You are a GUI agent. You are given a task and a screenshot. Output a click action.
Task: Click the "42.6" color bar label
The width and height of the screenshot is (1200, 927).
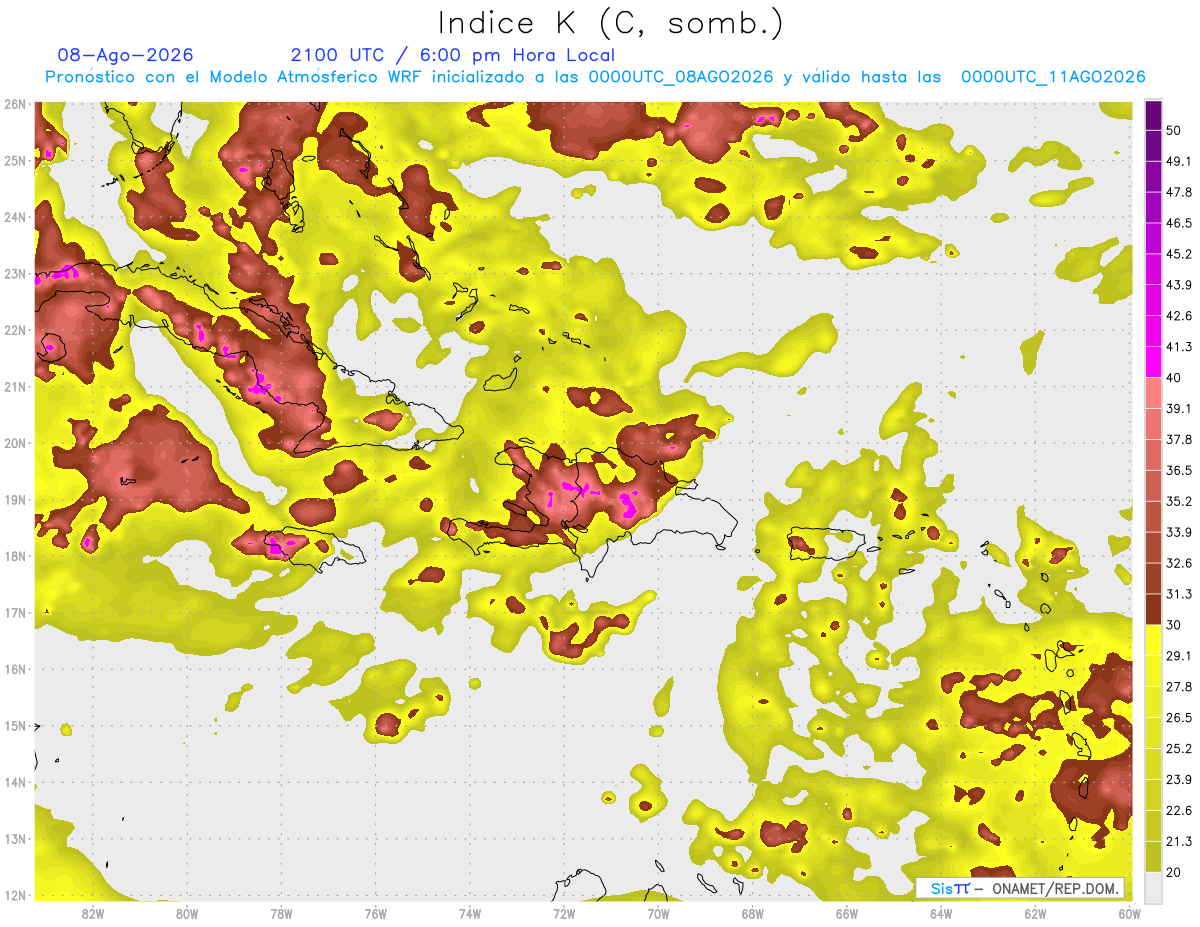[x=1179, y=316]
